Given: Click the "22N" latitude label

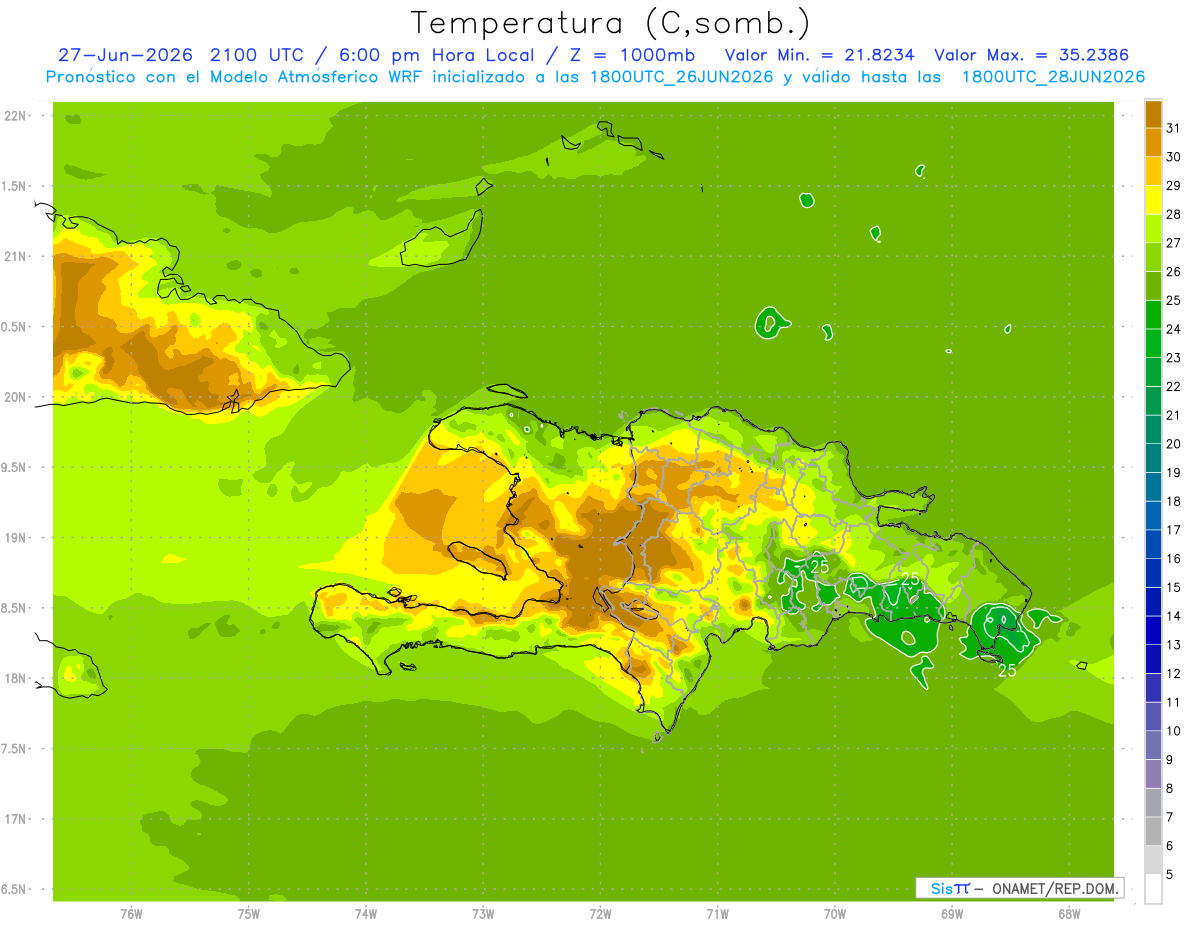Looking at the screenshot, I should [17, 116].
